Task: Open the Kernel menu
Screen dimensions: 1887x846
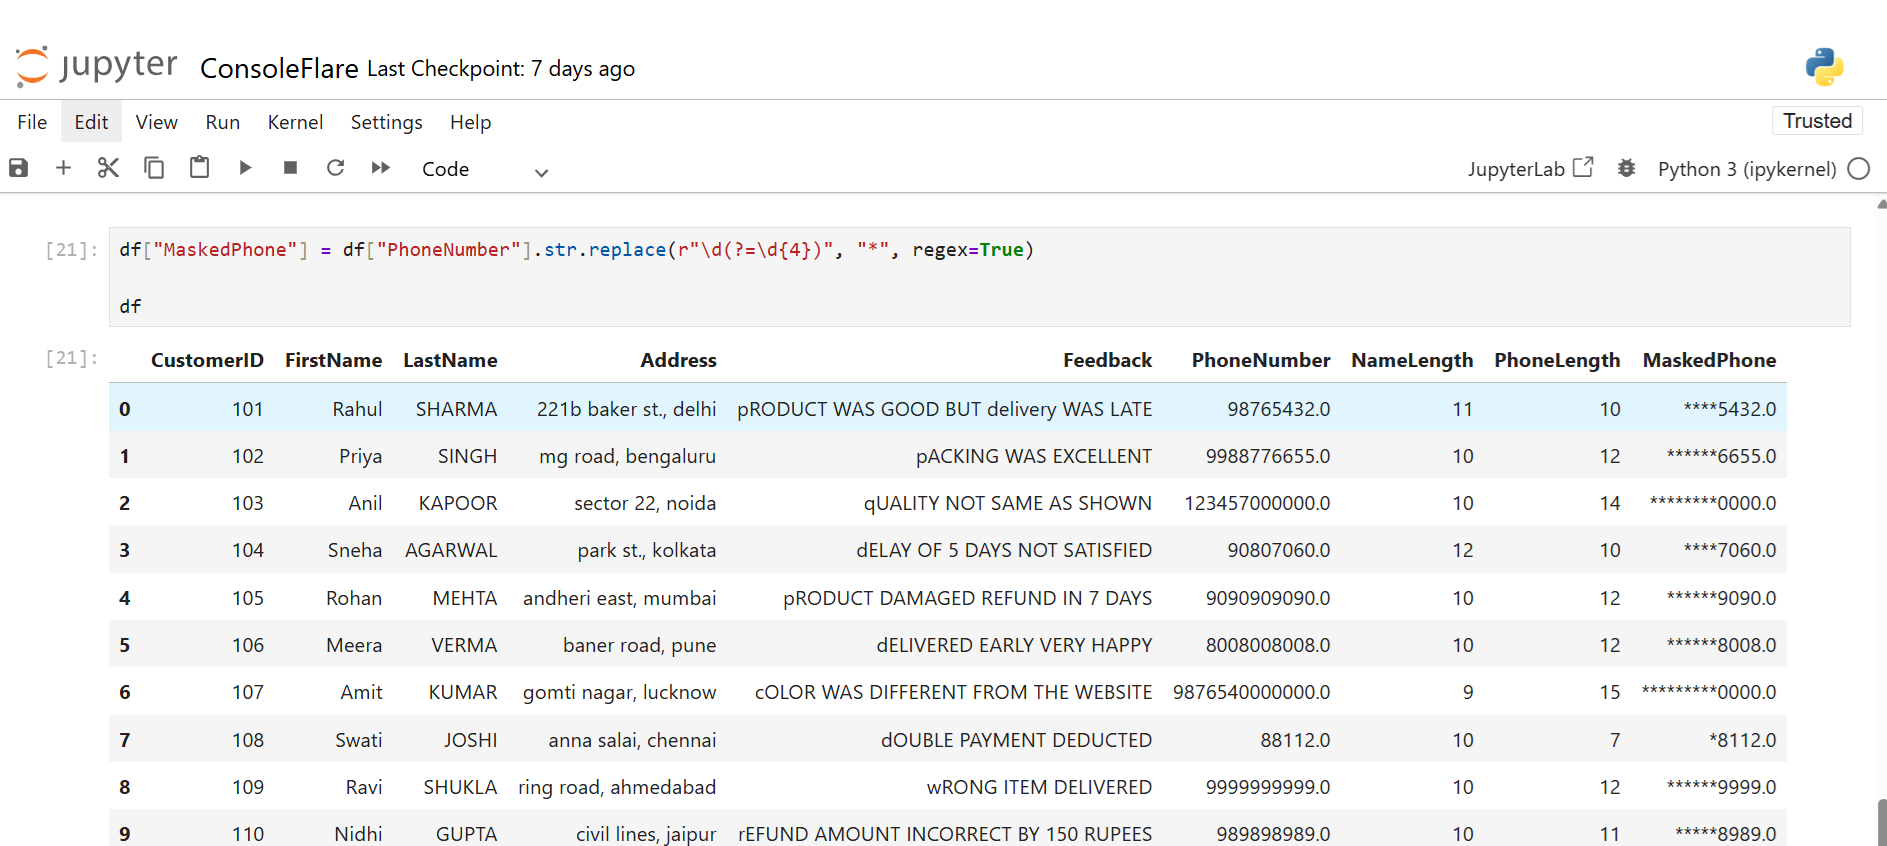Action: pyautogui.click(x=295, y=122)
